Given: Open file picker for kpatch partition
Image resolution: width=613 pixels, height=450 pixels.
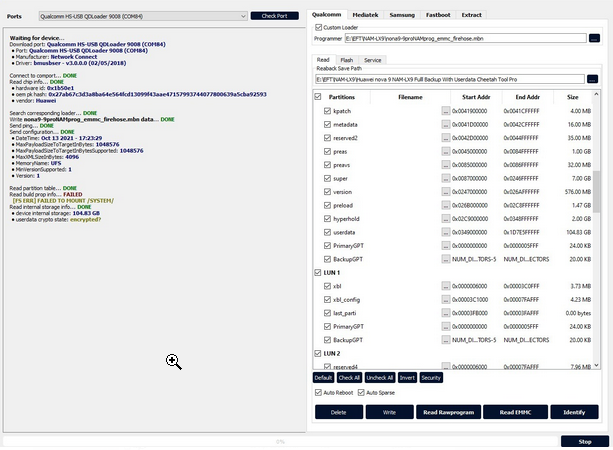Looking at the screenshot, I should (445, 111).
